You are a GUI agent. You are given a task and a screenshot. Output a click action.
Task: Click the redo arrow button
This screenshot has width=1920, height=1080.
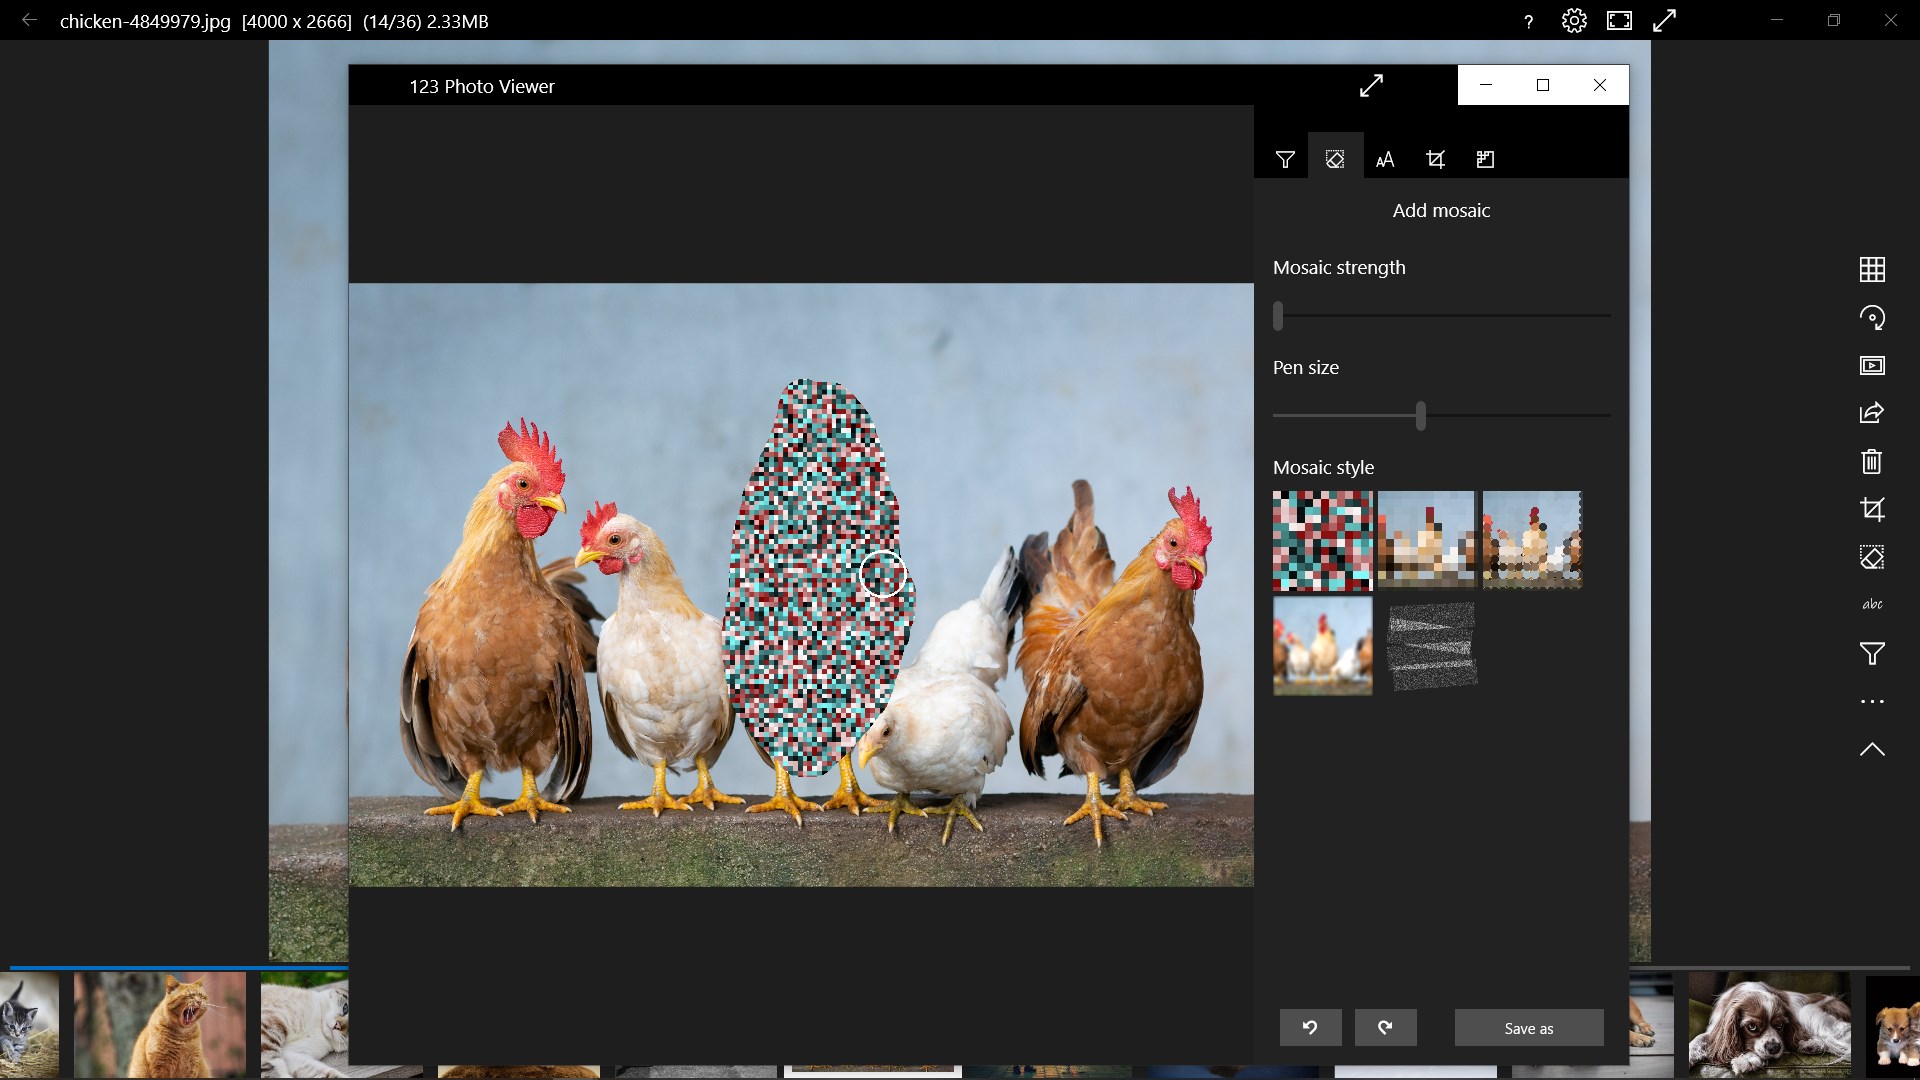[1385, 1027]
